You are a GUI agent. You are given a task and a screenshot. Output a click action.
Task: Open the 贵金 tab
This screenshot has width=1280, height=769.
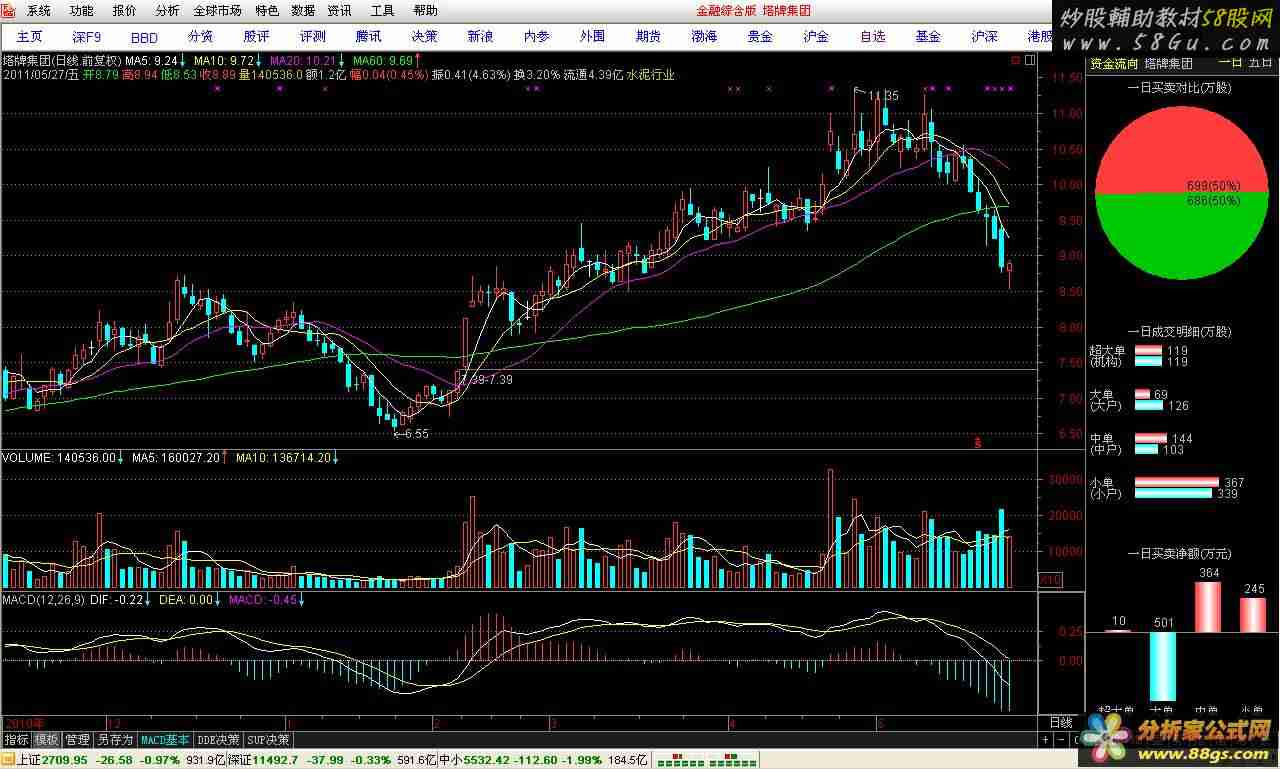coord(760,36)
